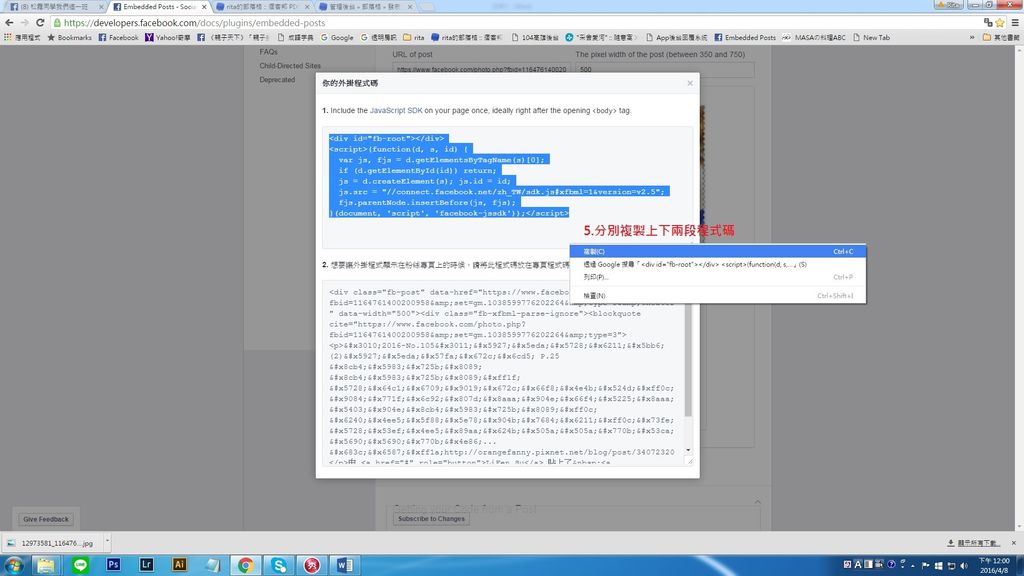
Task: Click the translate icon in the address bar
Action: [988, 23]
